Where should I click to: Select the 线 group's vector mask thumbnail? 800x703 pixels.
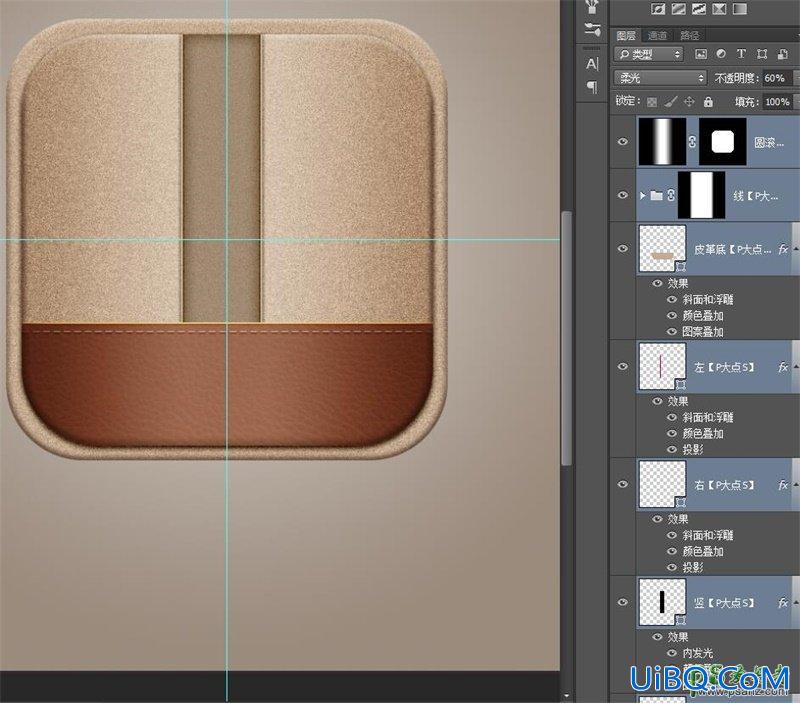(x=701, y=195)
